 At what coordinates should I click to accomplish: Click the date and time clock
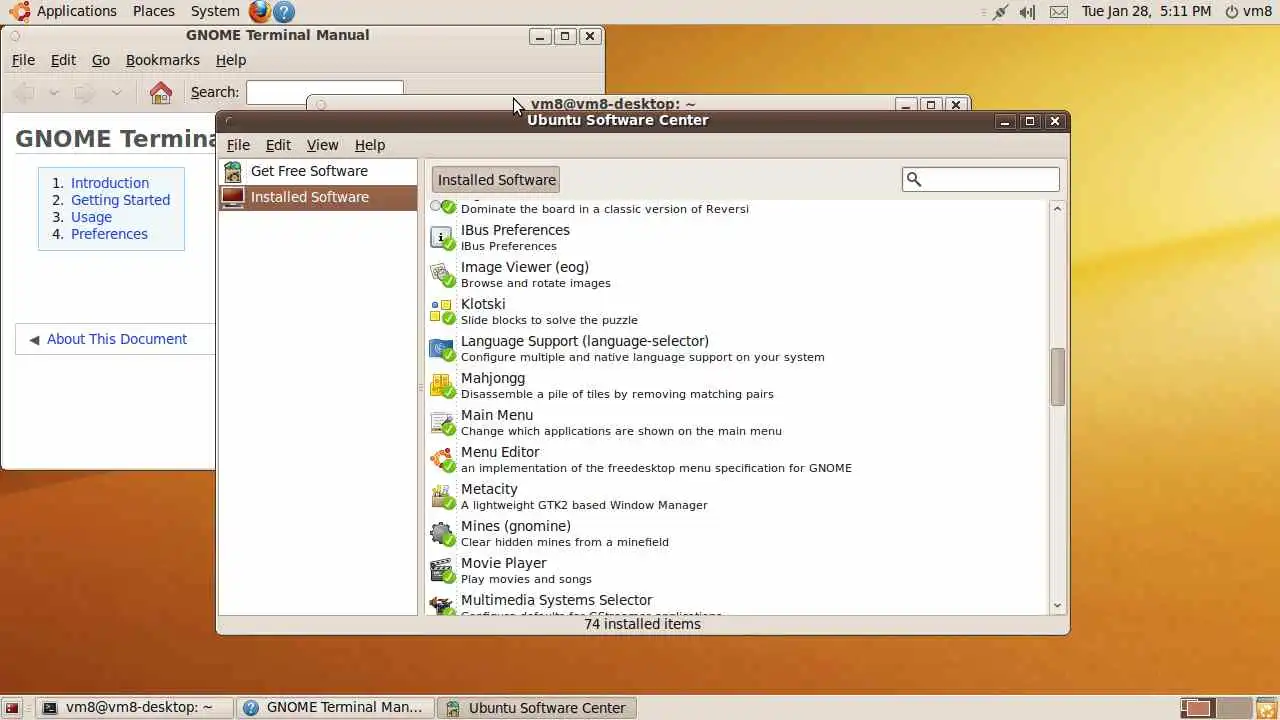pos(1146,11)
